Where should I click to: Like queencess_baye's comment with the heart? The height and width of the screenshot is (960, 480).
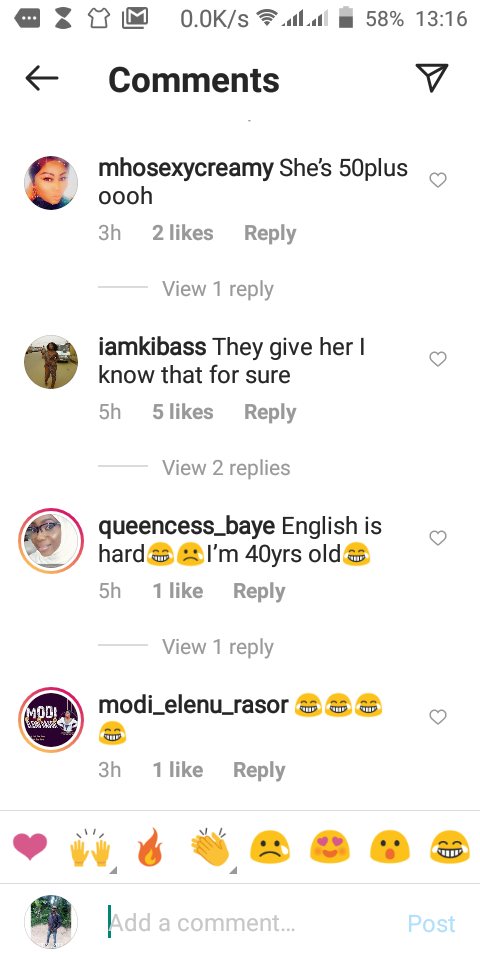[x=438, y=538]
